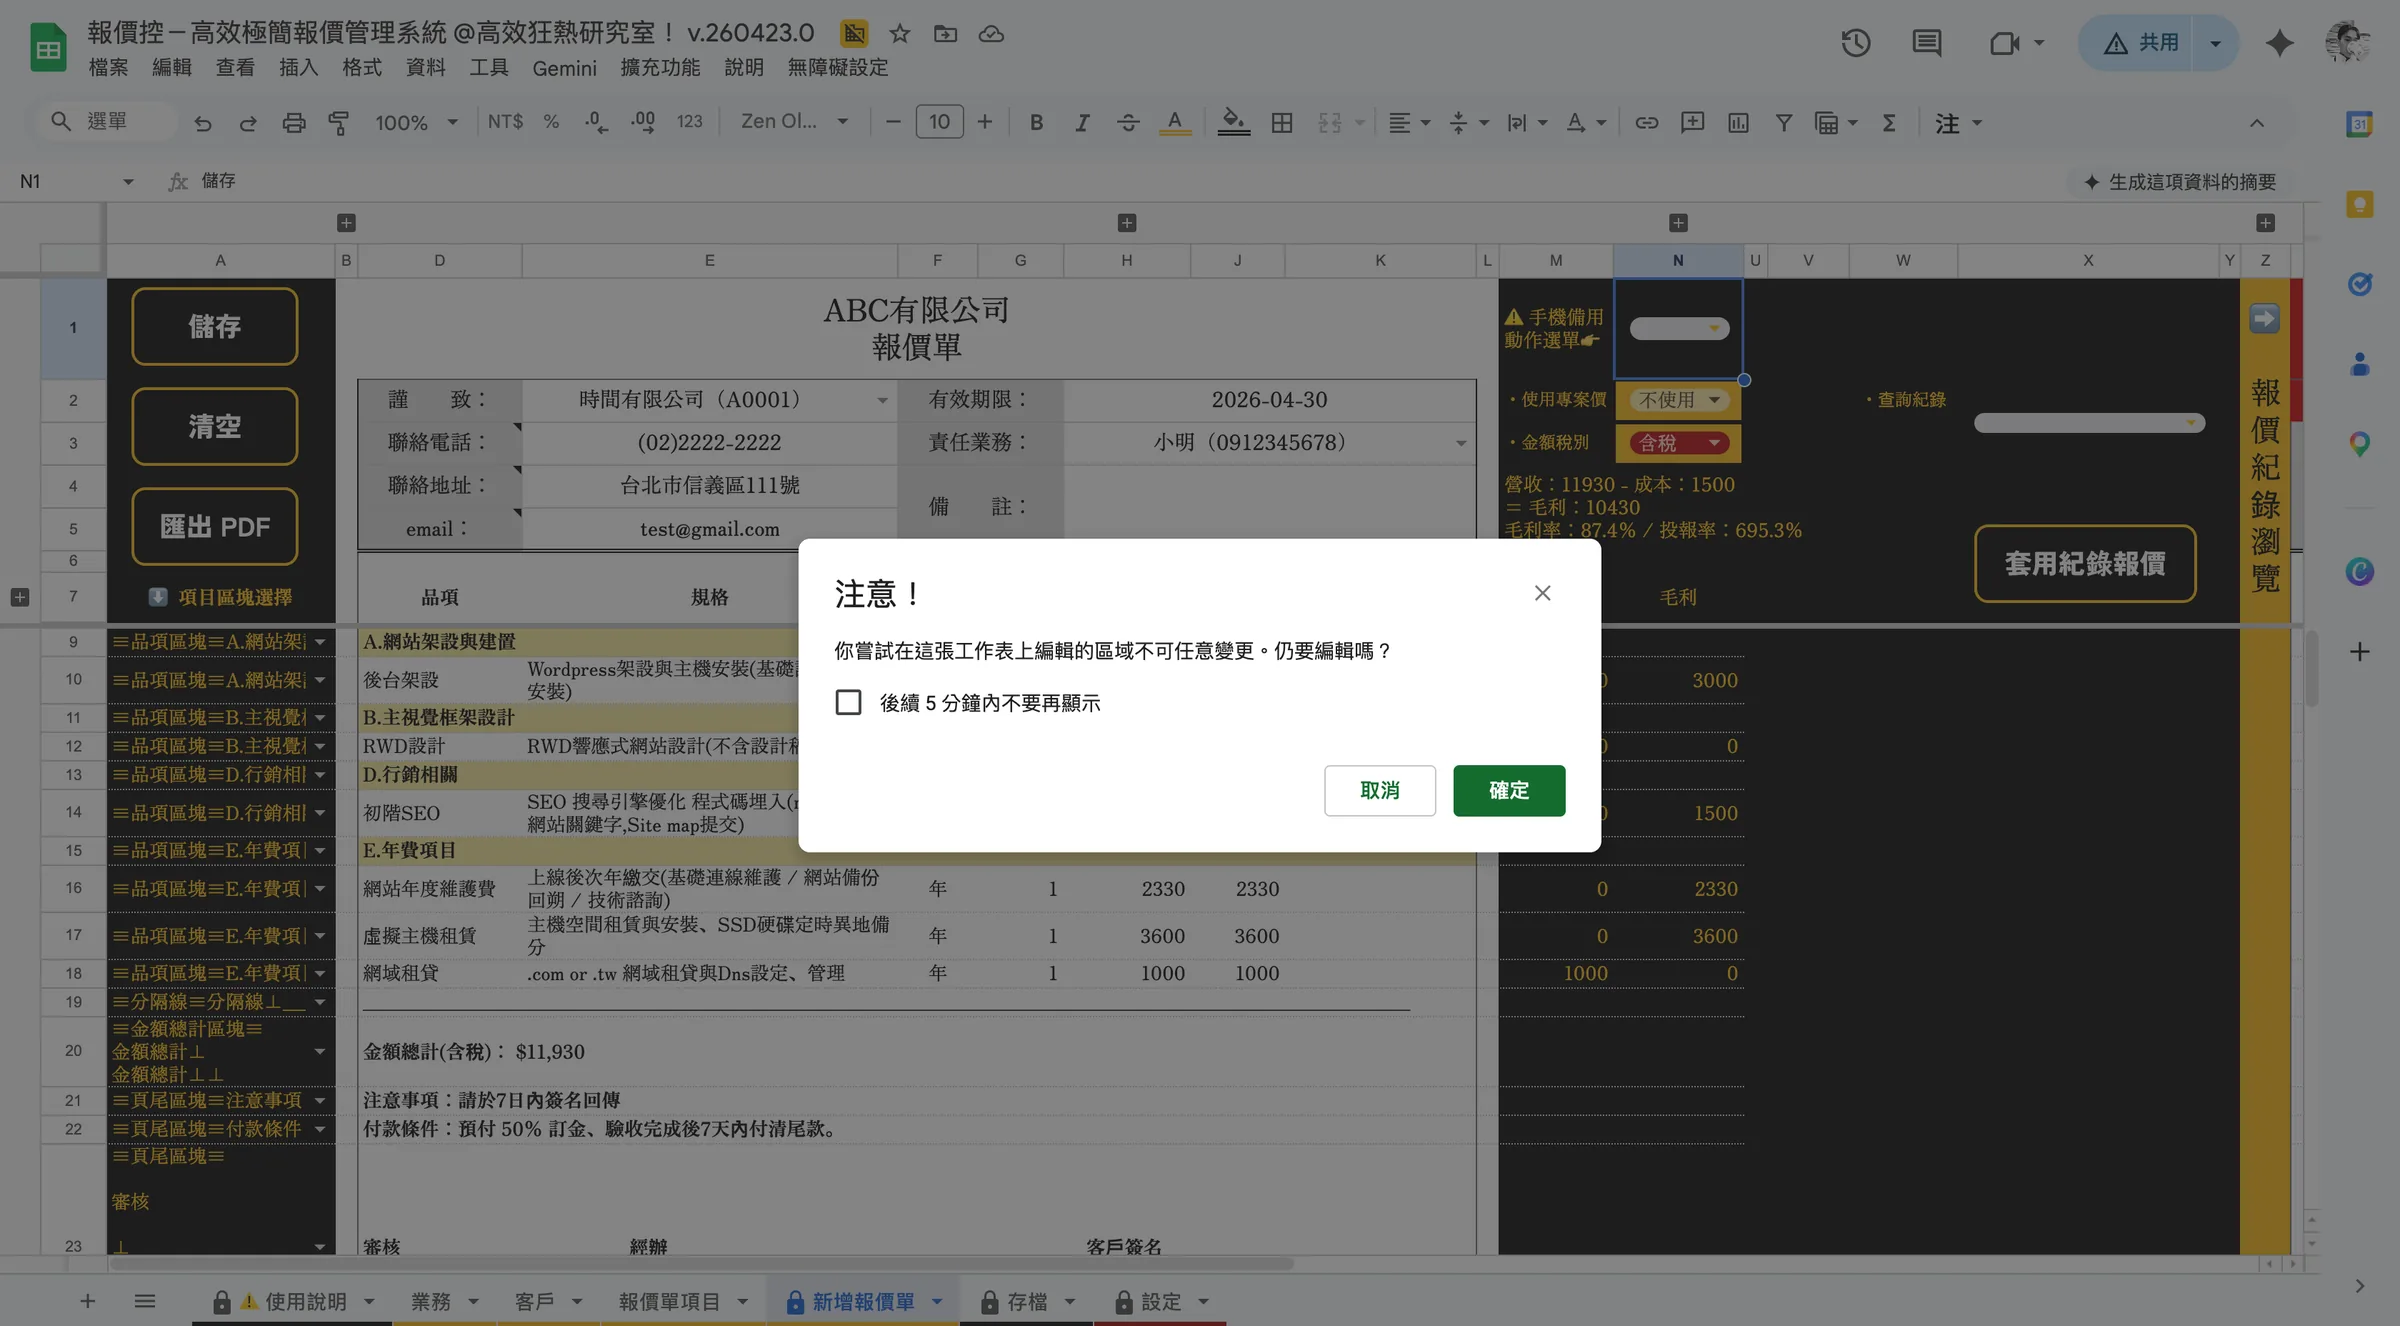Open the 插入 menu

click(298, 67)
